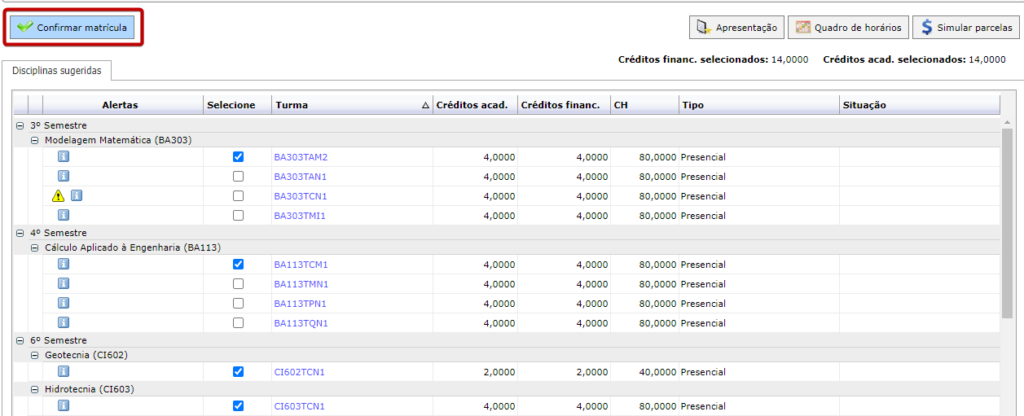
Task: Select the Disciplinas sugeridas tab
Action: pyautogui.click(x=56, y=70)
